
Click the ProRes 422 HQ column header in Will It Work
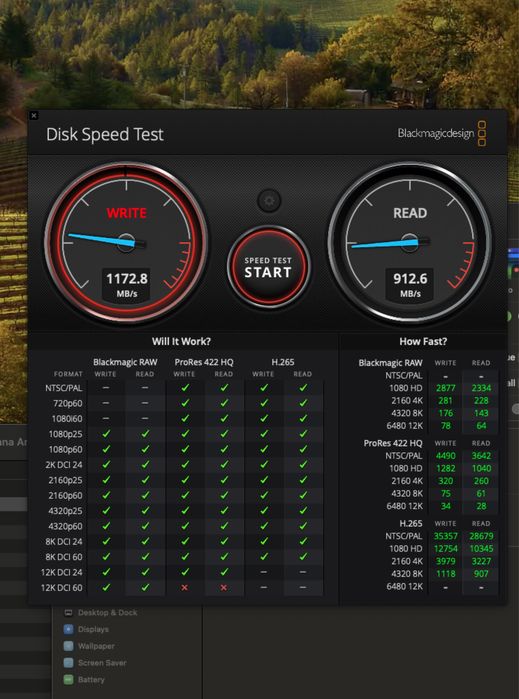point(204,362)
